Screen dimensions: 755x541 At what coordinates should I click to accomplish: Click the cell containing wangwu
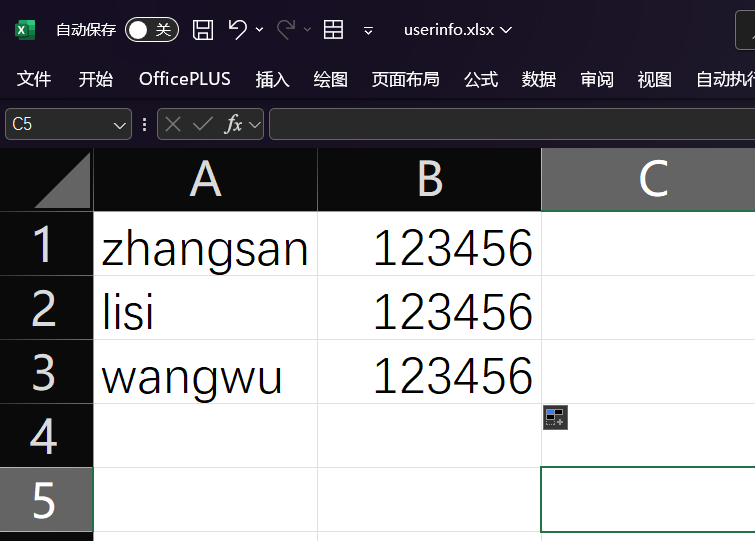206,372
